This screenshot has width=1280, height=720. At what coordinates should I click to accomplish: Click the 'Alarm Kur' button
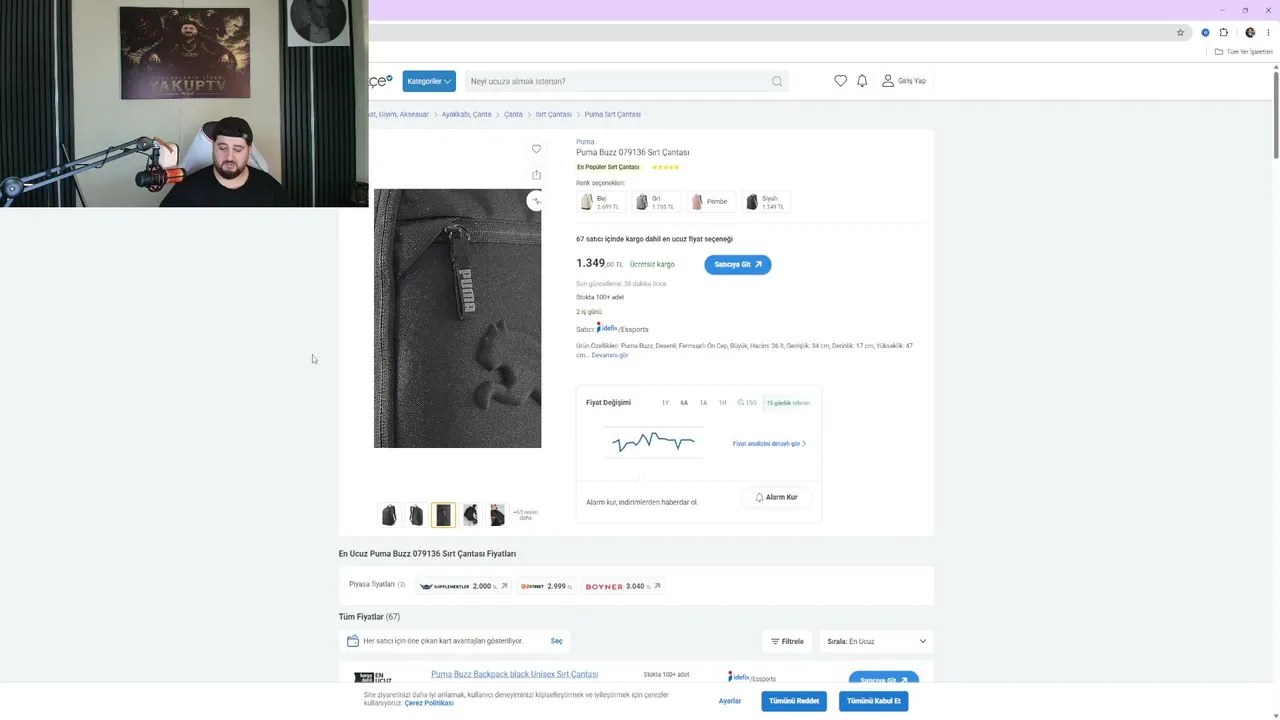click(776, 497)
